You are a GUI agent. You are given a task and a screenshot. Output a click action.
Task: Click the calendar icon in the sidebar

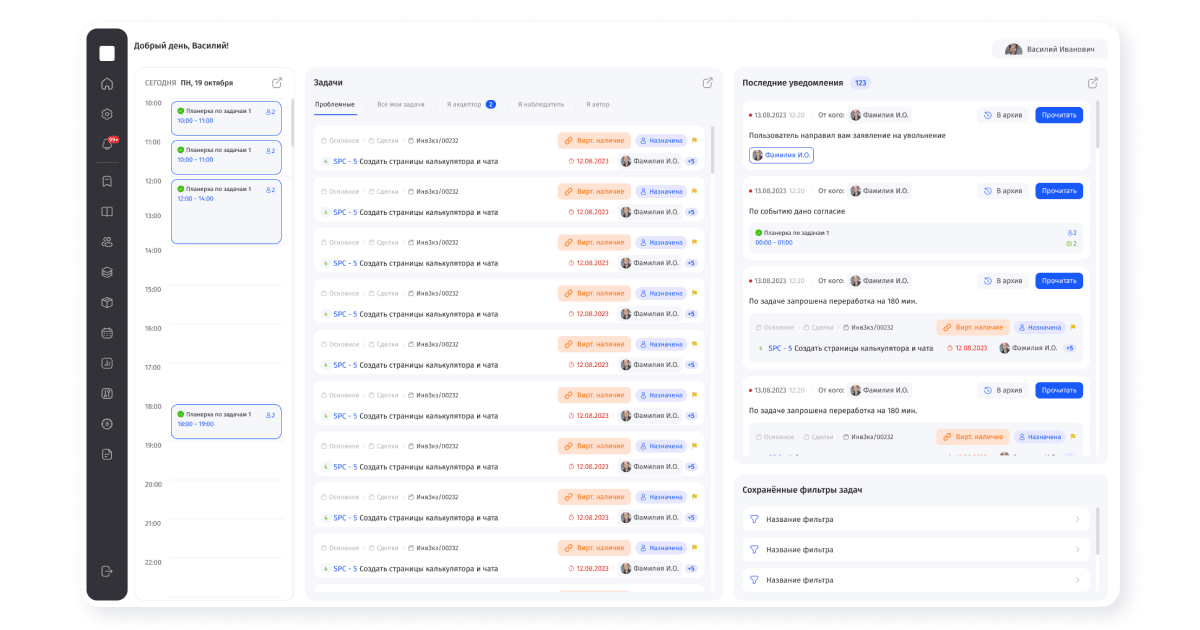pyautogui.click(x=107, y=332)
